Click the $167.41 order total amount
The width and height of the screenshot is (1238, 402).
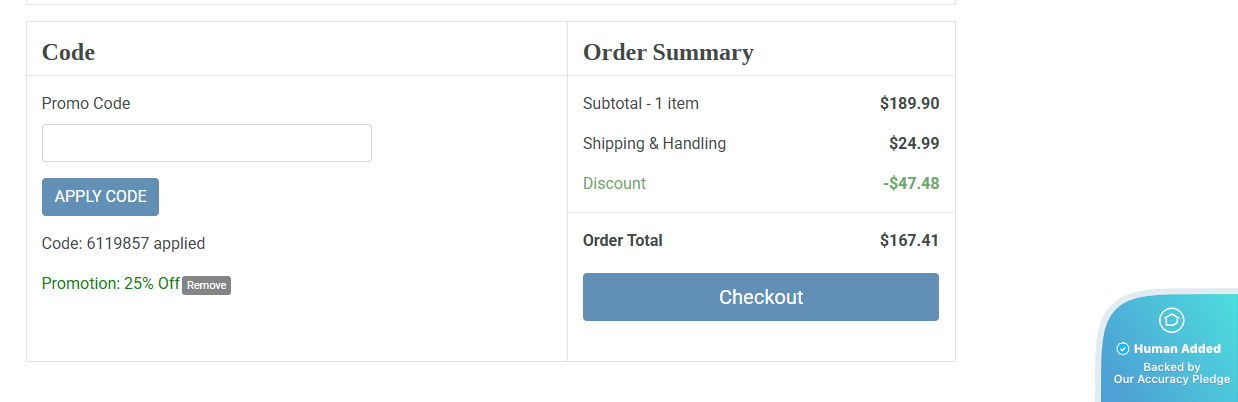909,240
